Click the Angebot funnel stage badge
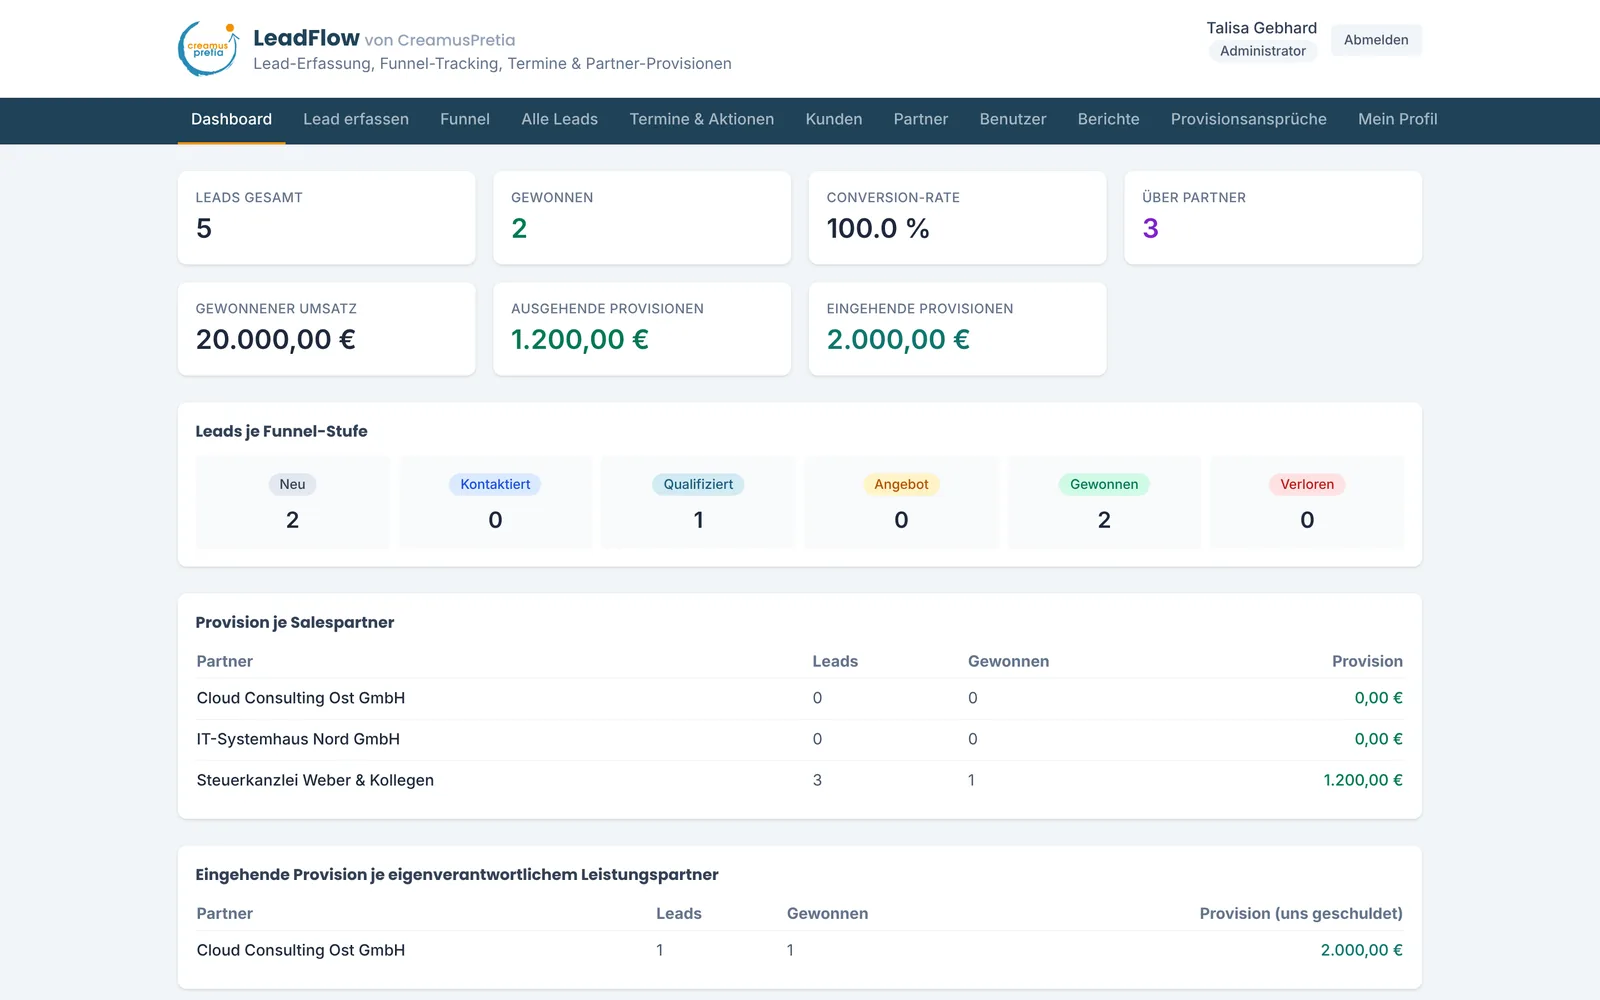The image size is (1600, 1000). [x=901, y=484]
